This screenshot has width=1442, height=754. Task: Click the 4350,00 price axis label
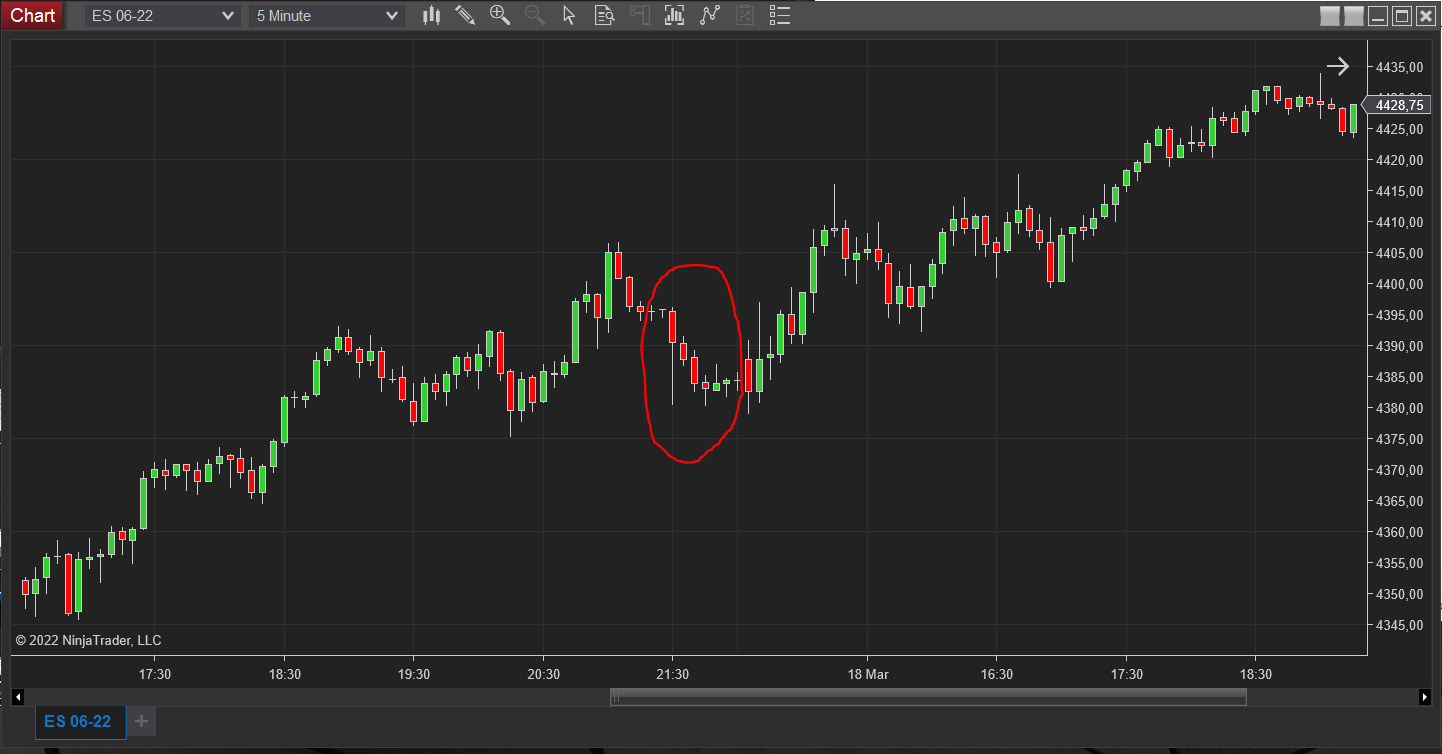click(x=1399, y=594)
